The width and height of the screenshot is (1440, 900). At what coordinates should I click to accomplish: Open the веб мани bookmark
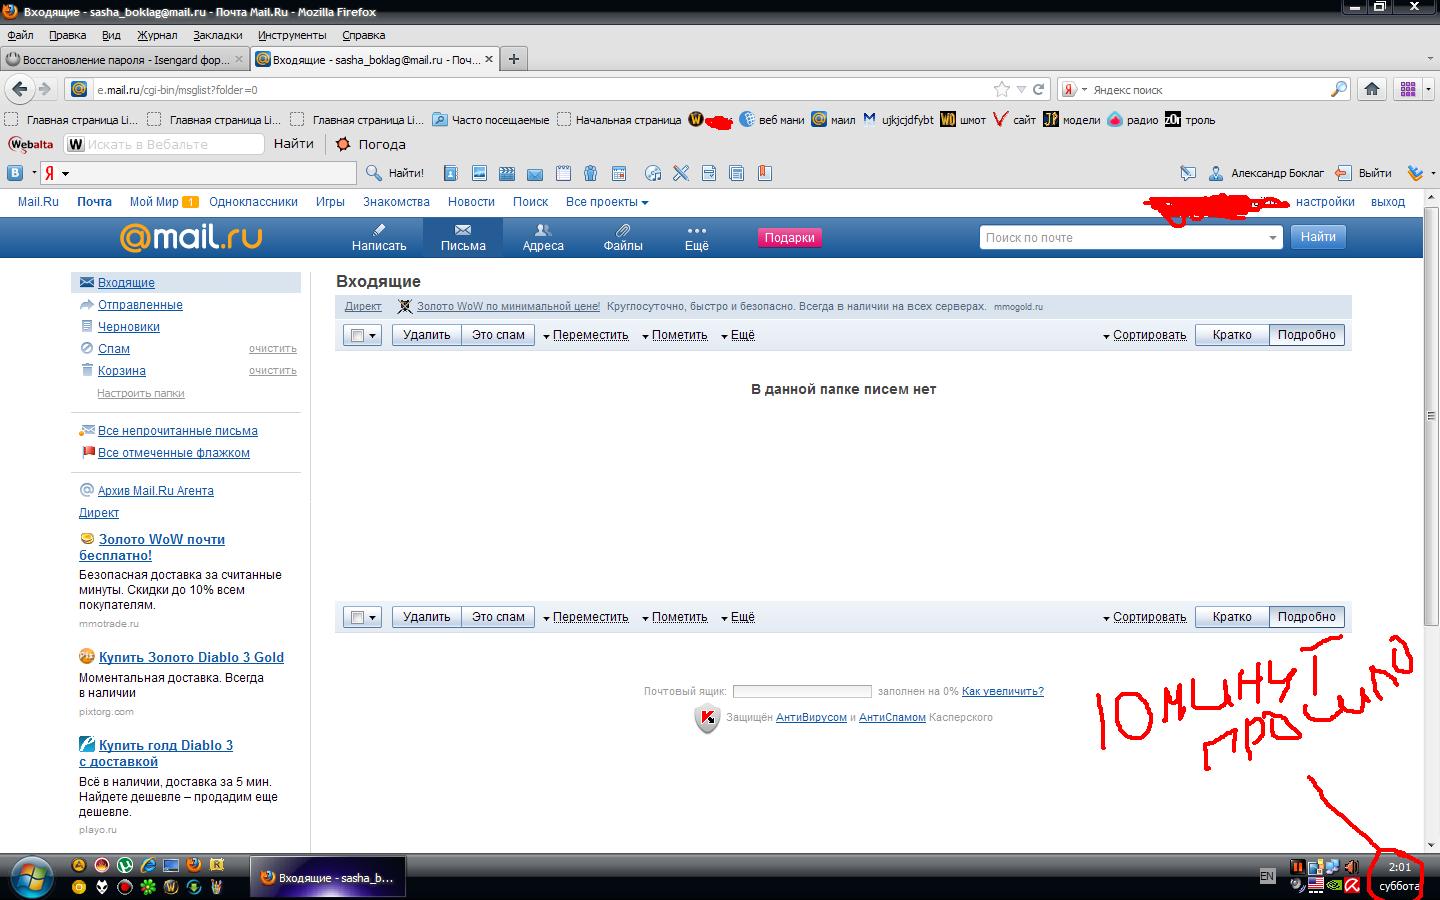pyautogui.click(x=771, y=120)
